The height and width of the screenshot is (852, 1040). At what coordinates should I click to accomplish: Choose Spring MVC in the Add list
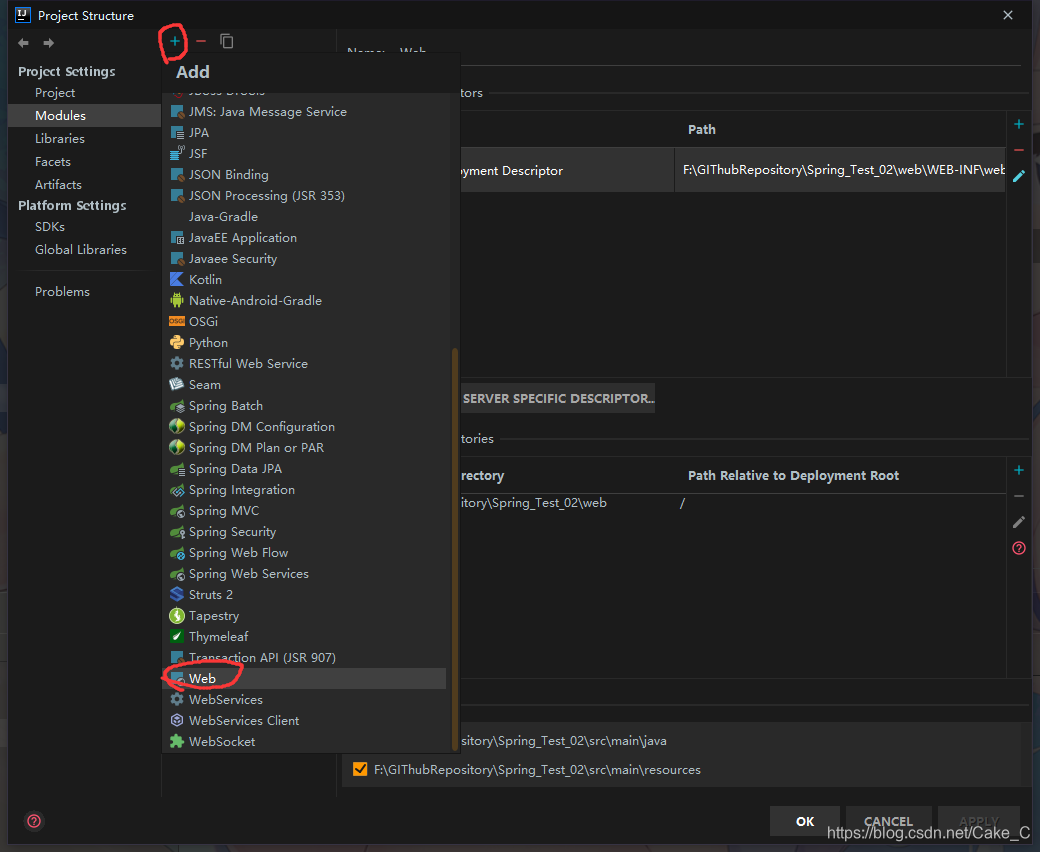click(x=305, y=511)
